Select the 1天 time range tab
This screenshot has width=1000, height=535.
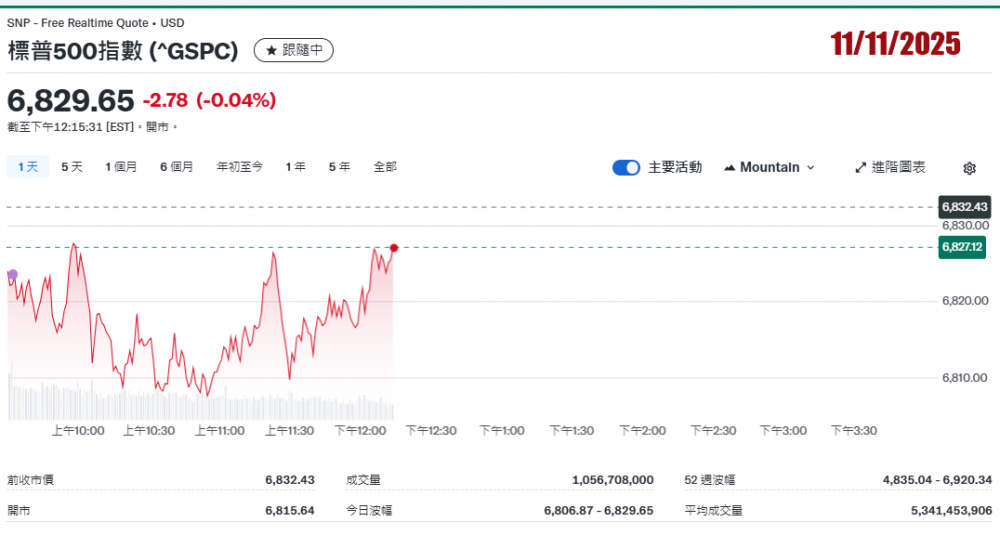click(28, 167)
